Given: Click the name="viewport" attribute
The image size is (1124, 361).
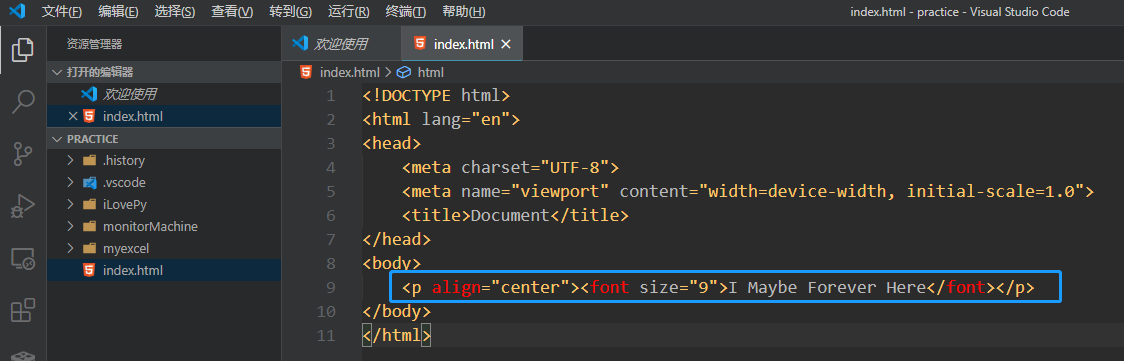Looking at the screenshot, I should pos(535,192).
